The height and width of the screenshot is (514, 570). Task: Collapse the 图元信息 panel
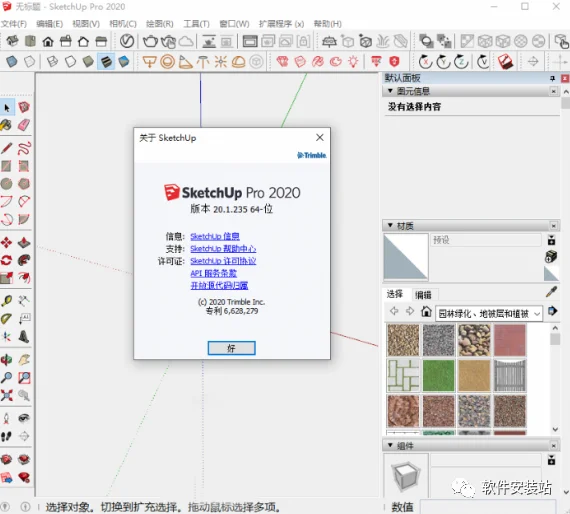390,91
